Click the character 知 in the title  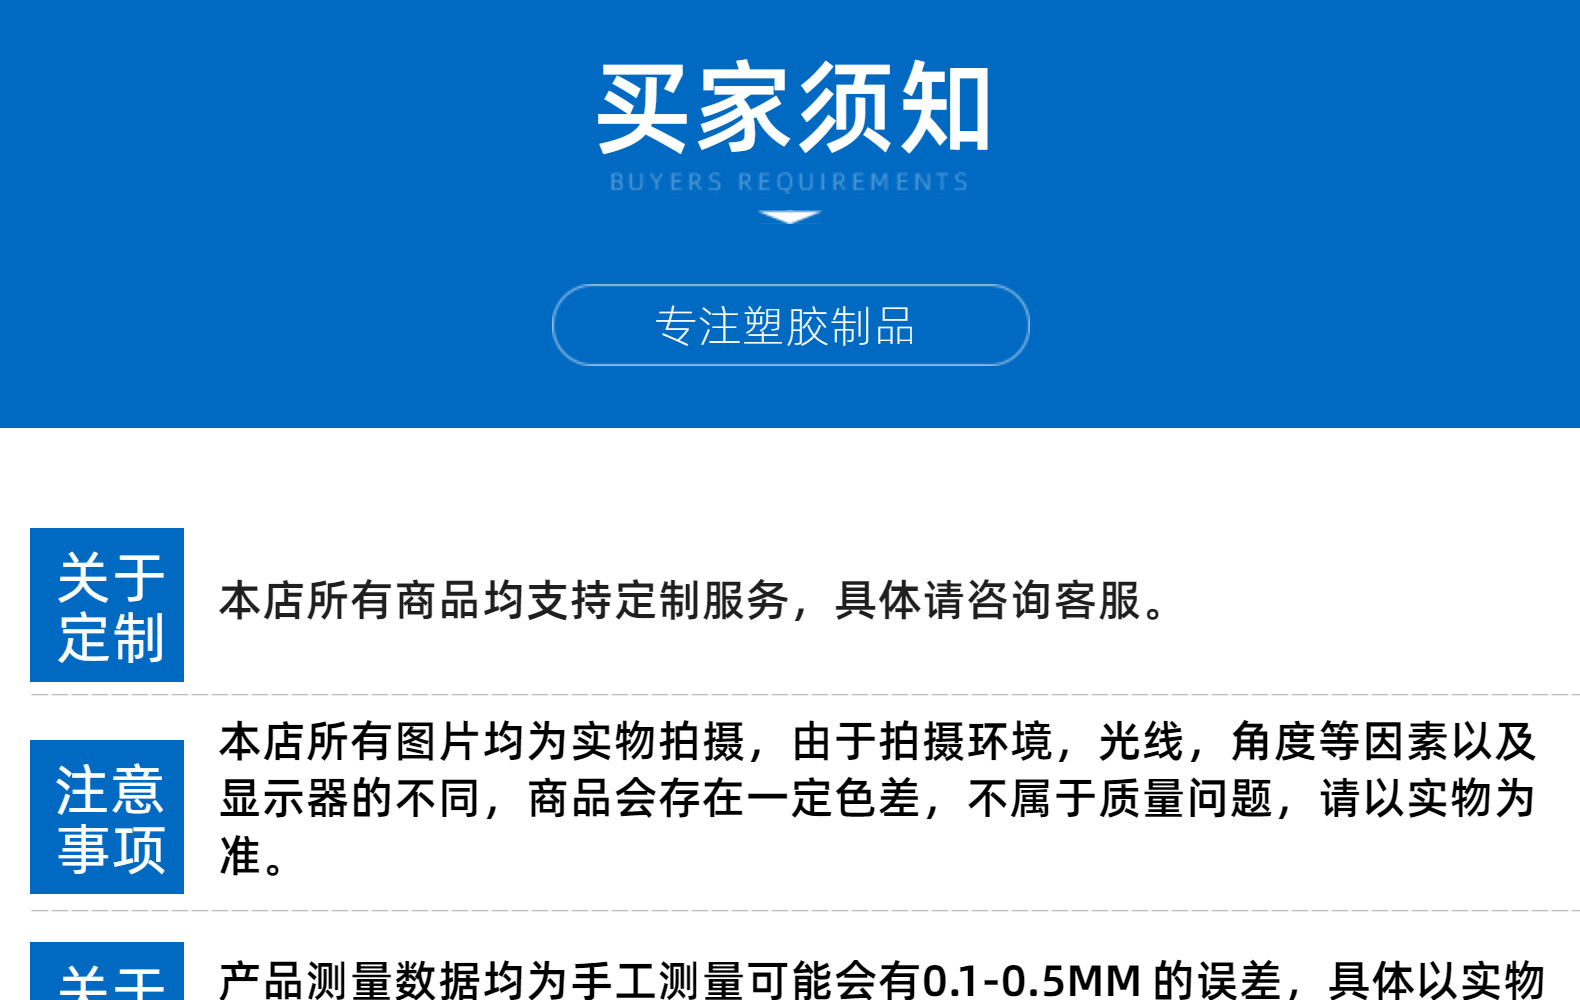944,107
